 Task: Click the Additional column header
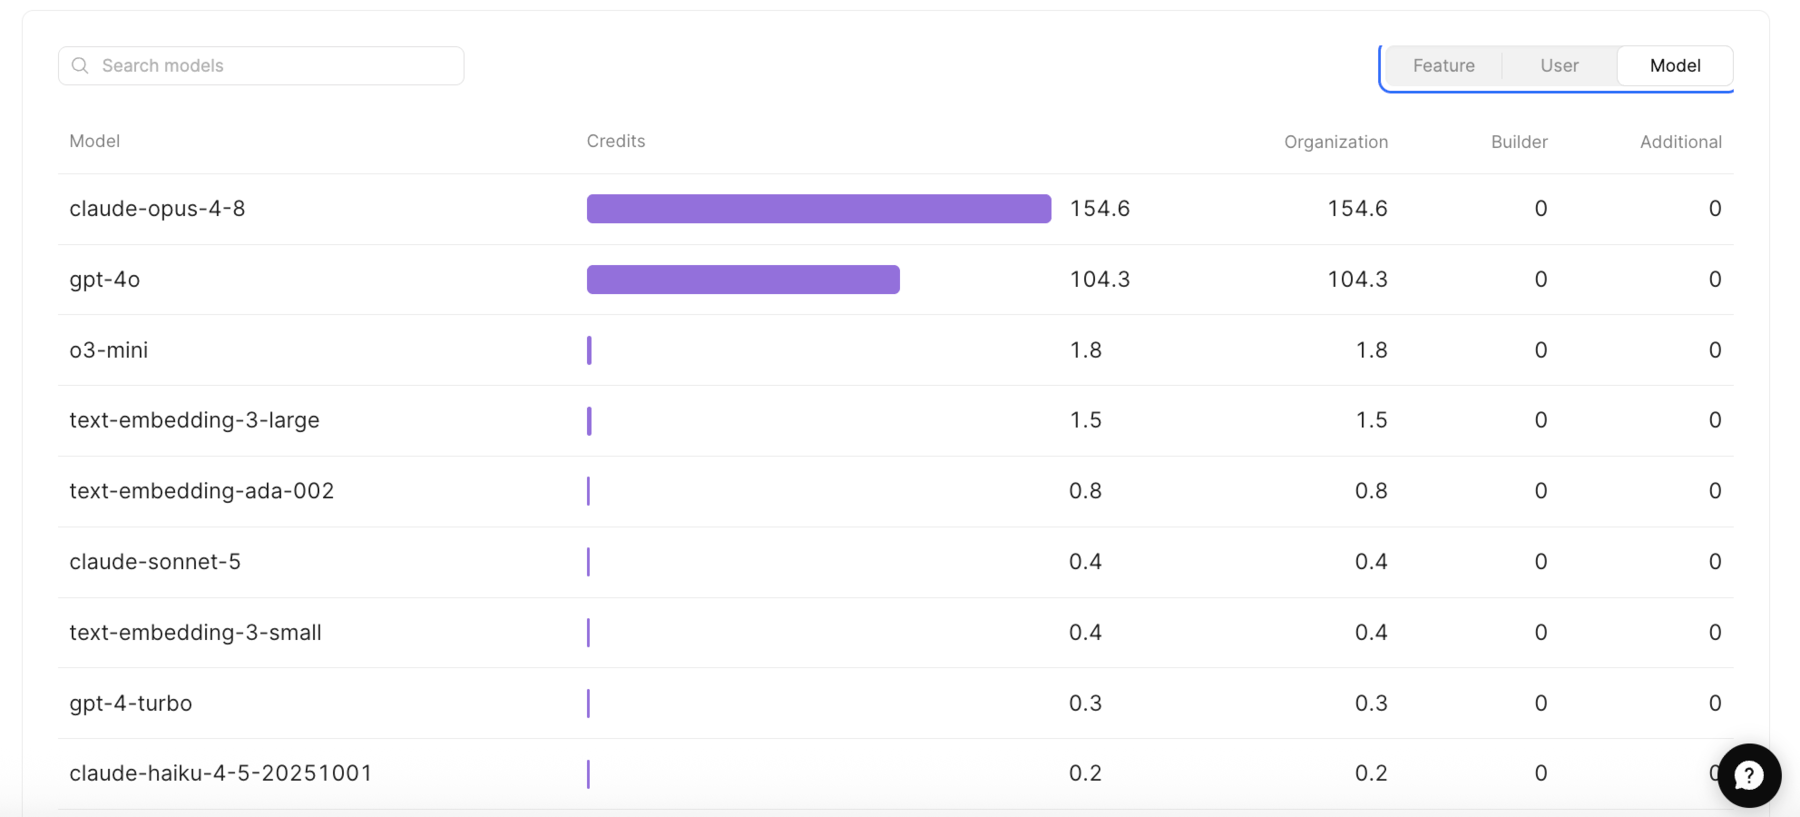tap(1681, 142)
